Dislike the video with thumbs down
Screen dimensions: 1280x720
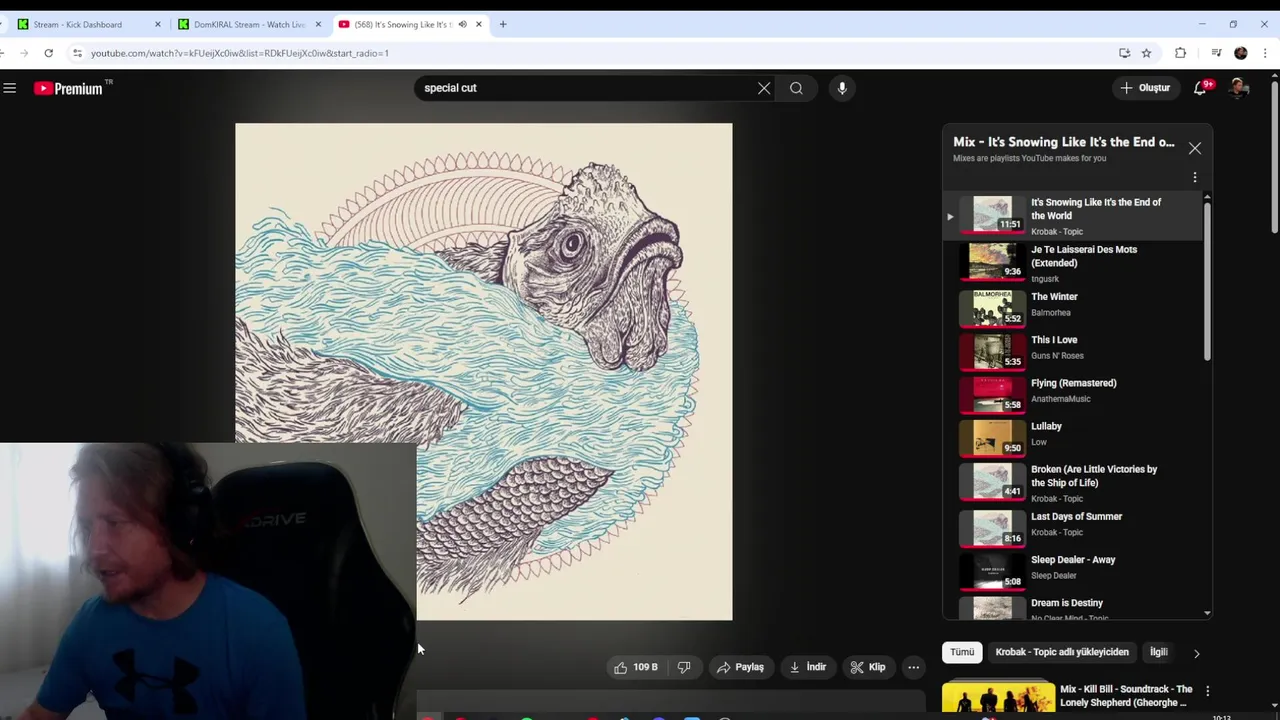click(684, 667)
